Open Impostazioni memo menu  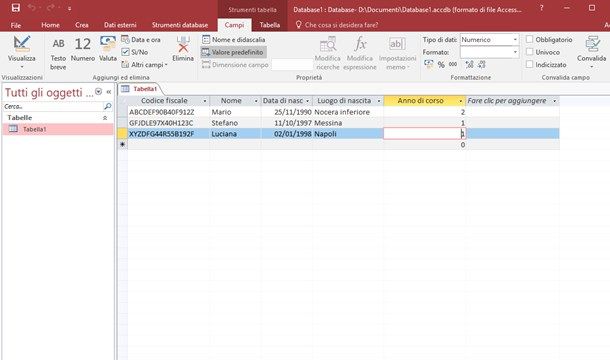click(x=397, y=54)
